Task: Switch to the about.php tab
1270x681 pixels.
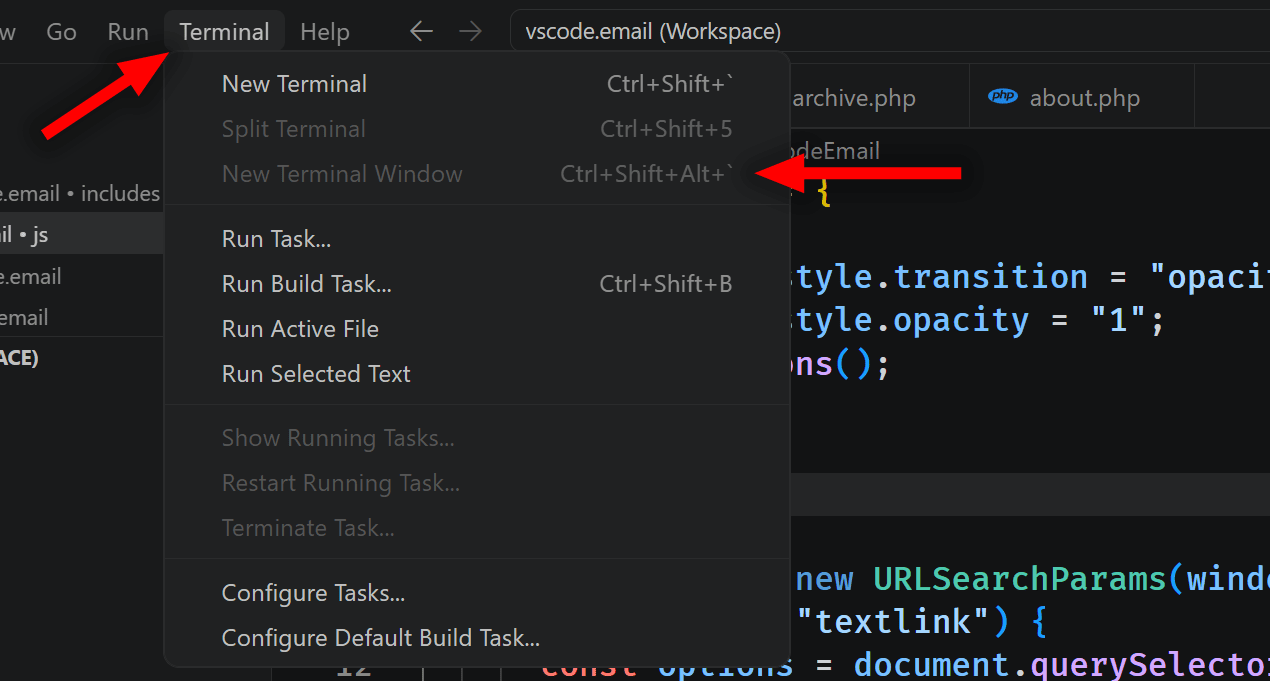Action: 1084,97
